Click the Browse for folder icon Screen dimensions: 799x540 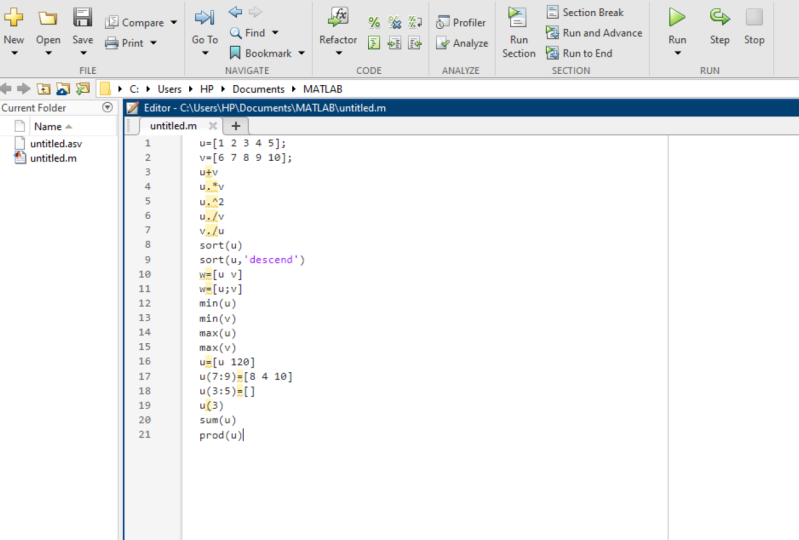(63, 89)
